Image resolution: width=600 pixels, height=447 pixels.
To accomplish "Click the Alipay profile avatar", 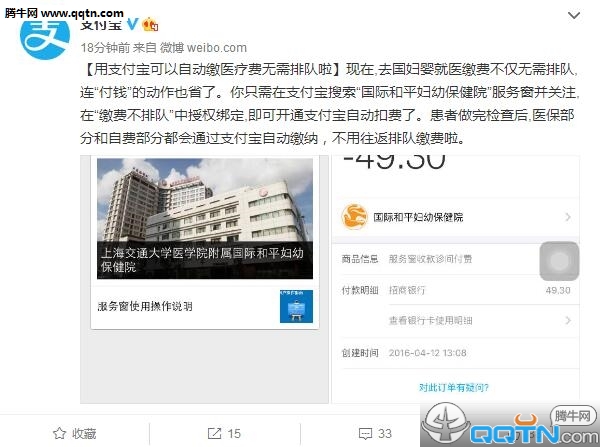I will pyautogui.click(x=45, y=38).
